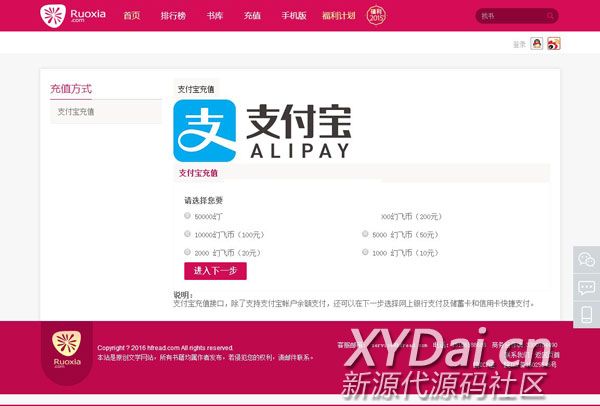
Task: Open the WeChat floating side icon
Action: 587,259
